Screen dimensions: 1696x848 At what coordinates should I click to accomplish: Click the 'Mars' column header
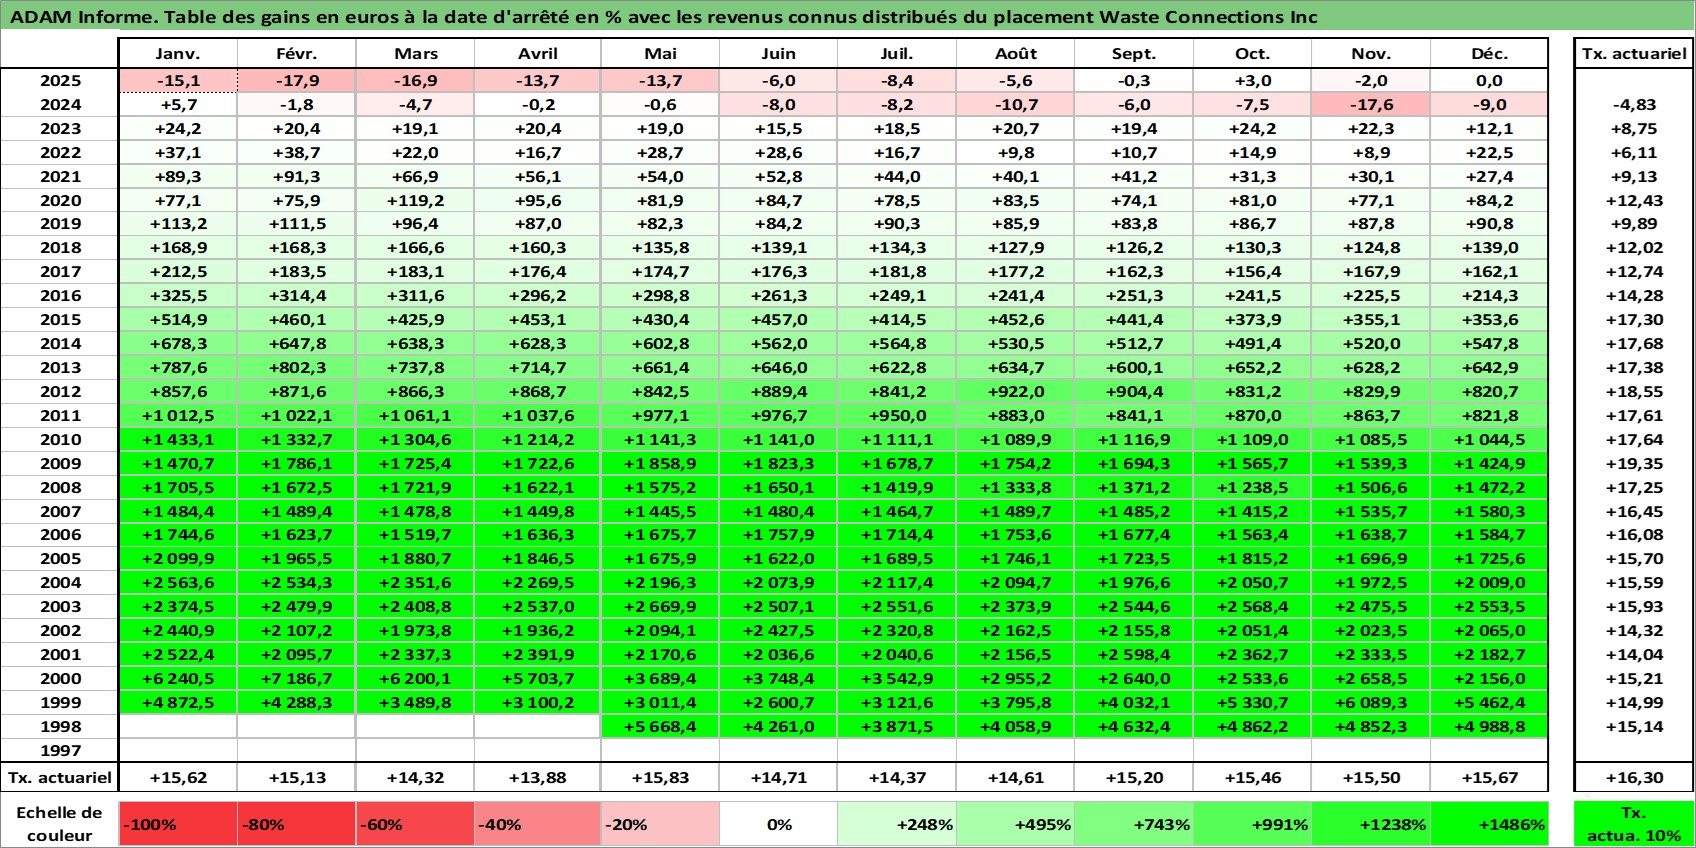(415, 54)
